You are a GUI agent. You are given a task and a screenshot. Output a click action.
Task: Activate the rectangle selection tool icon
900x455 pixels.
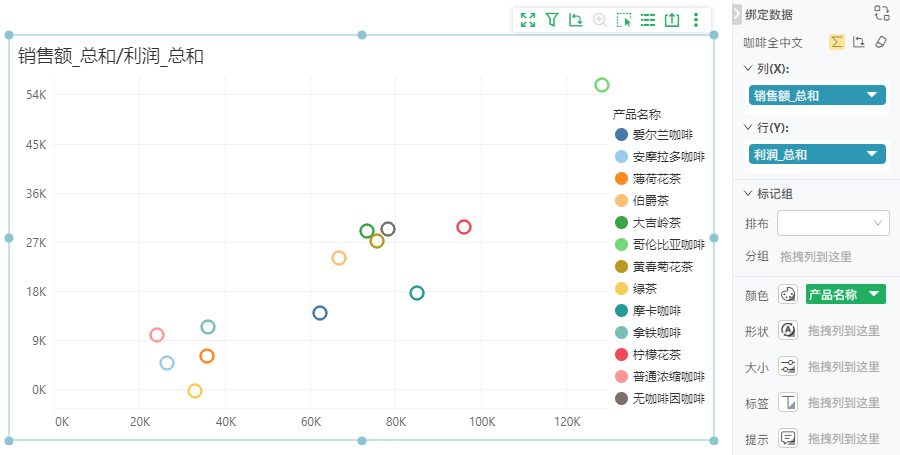[624, 20]
